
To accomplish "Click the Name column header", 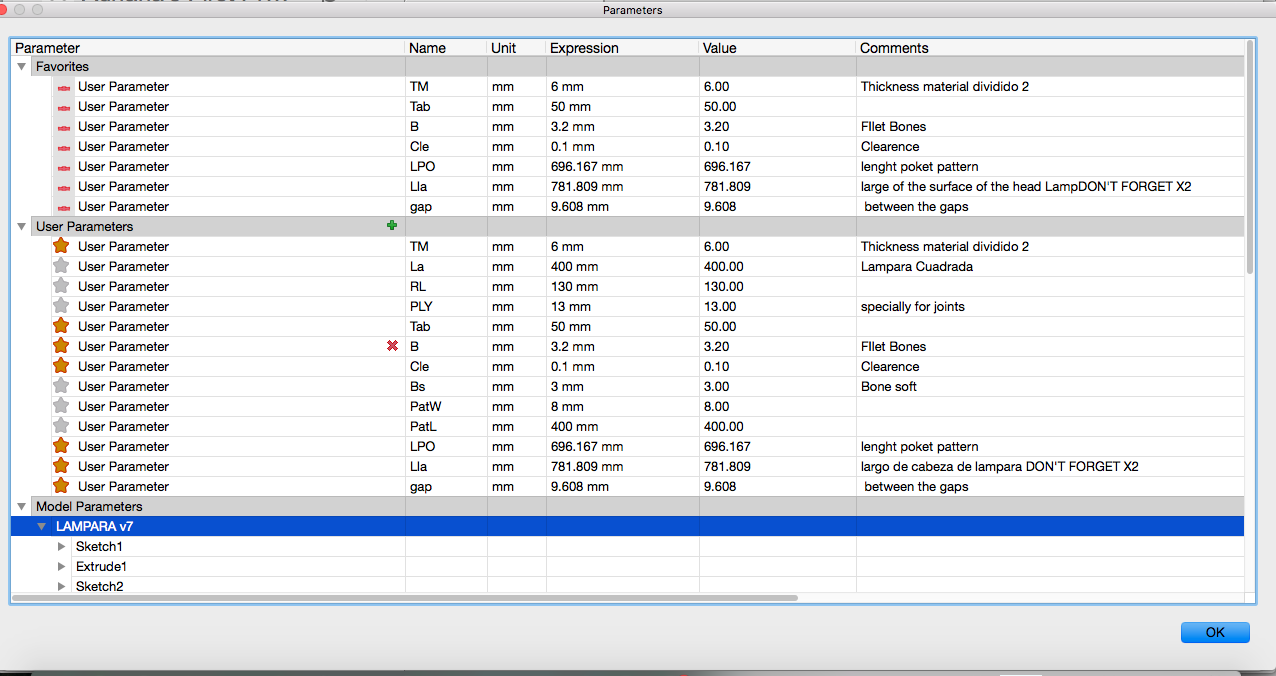I will (x=446, y=48).
